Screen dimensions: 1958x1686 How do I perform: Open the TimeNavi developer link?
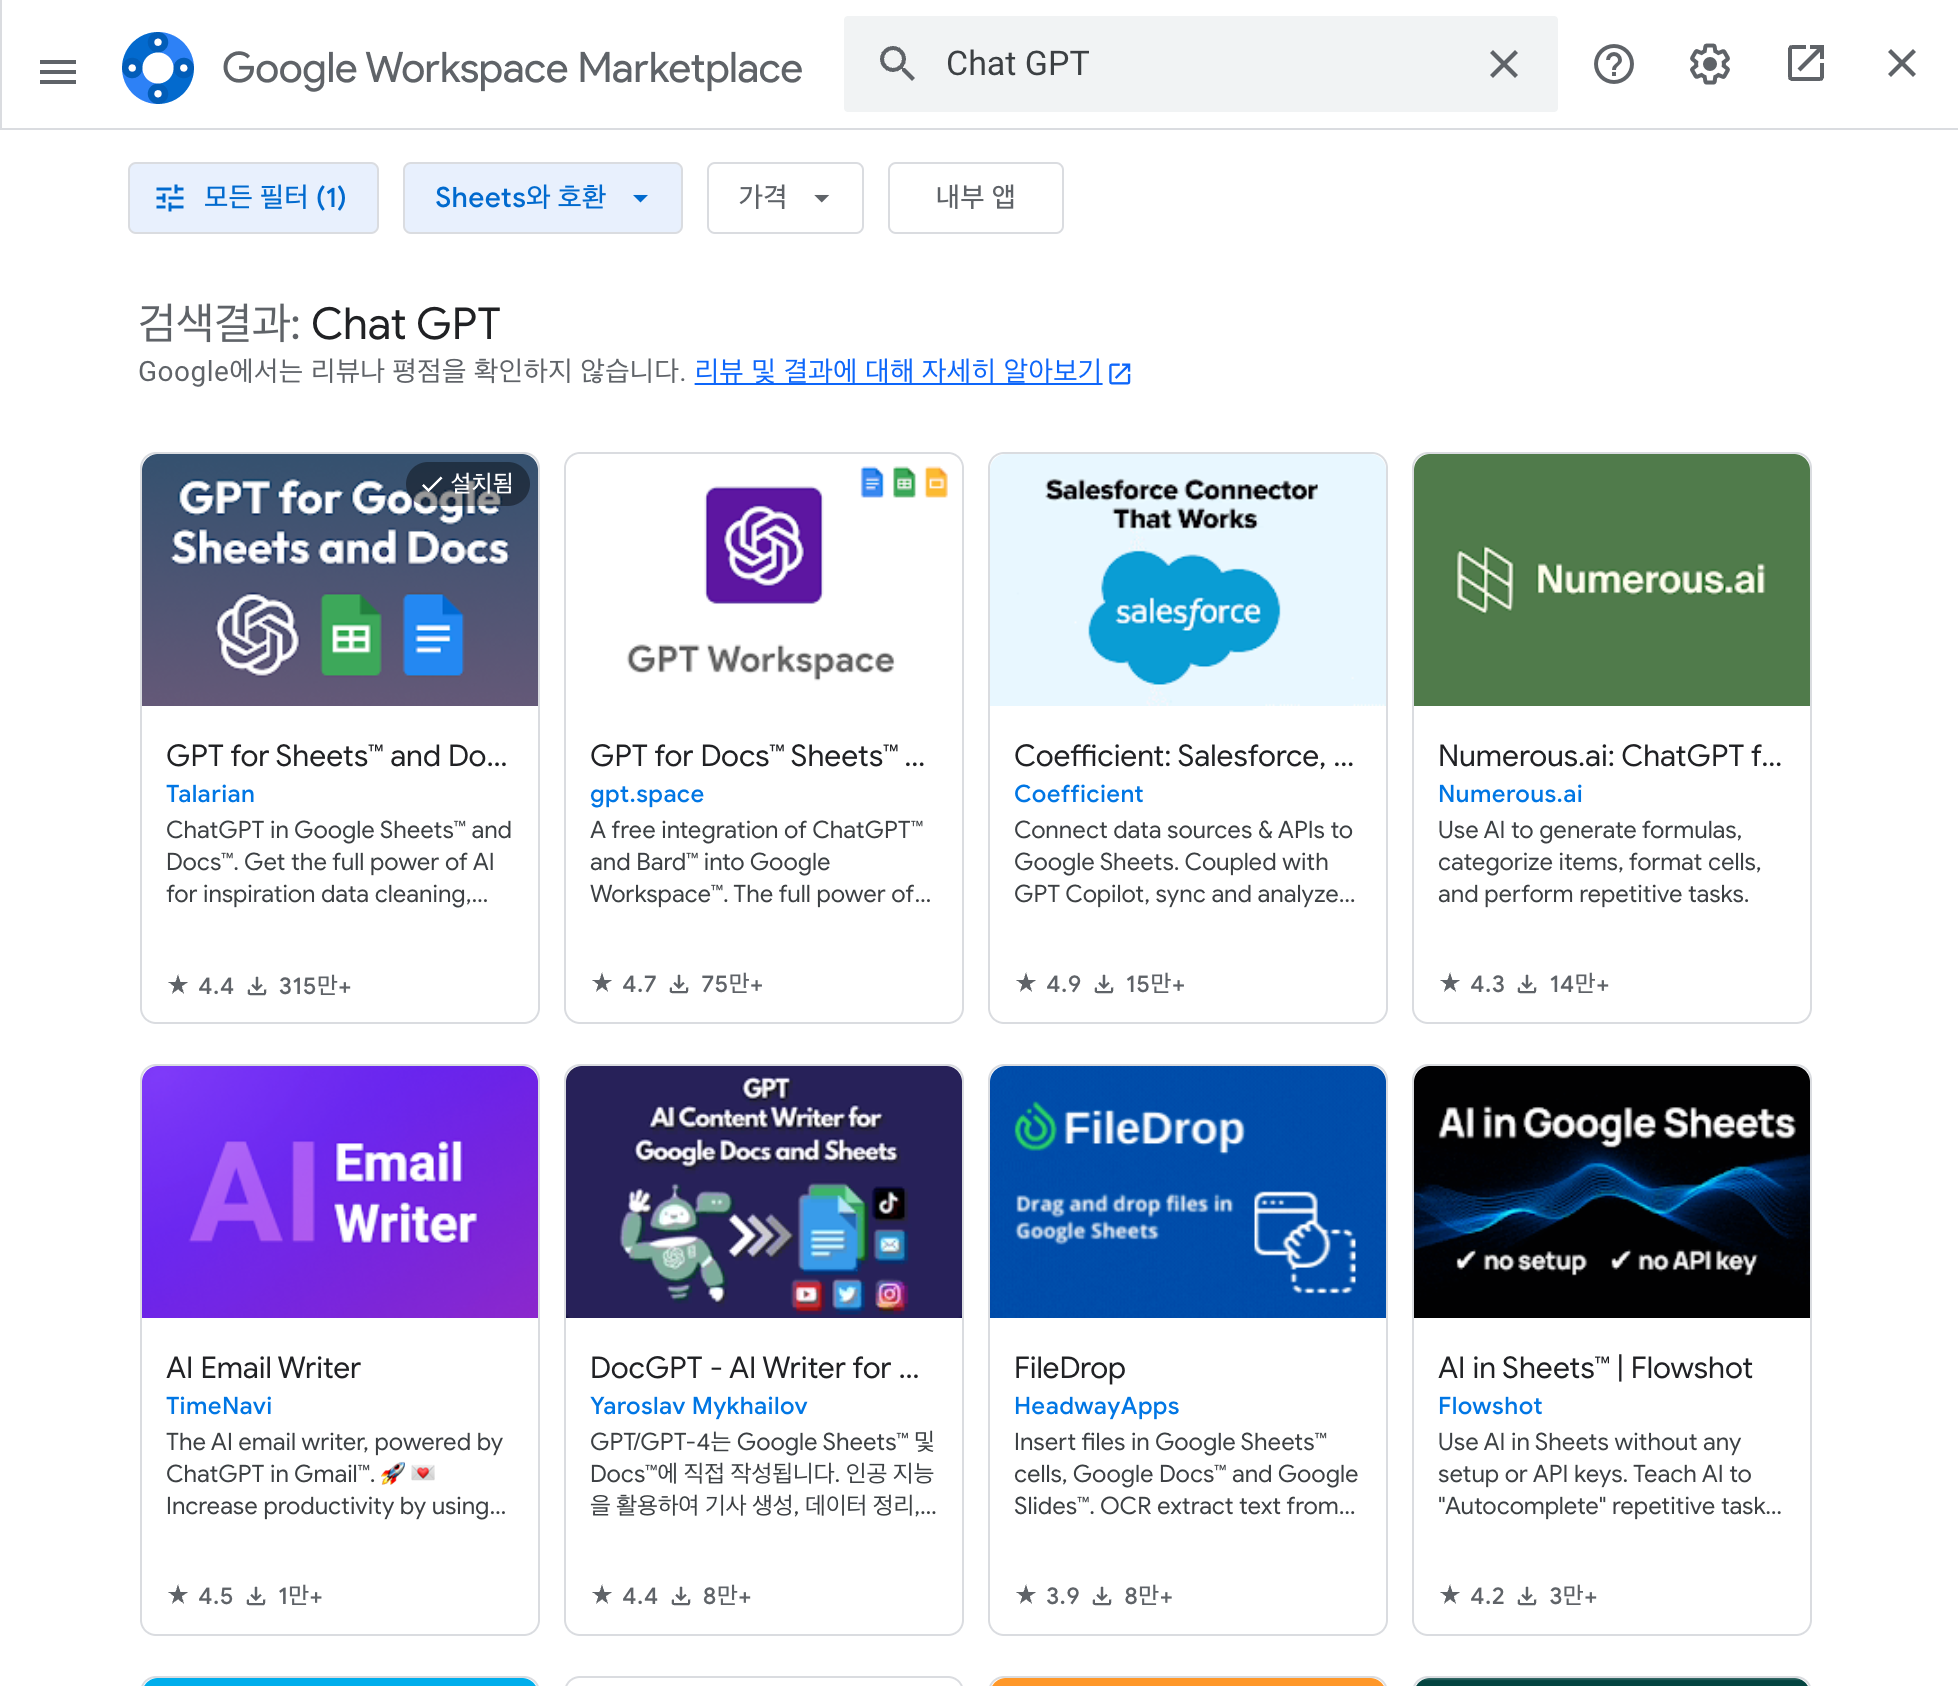point(219,1406)
